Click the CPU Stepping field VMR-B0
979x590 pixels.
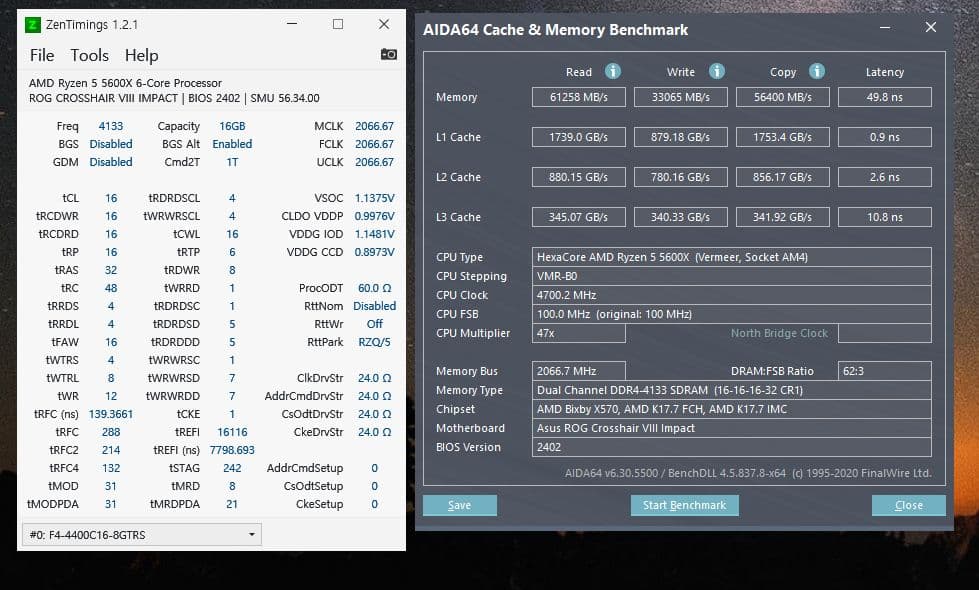[x=732, y=276]
